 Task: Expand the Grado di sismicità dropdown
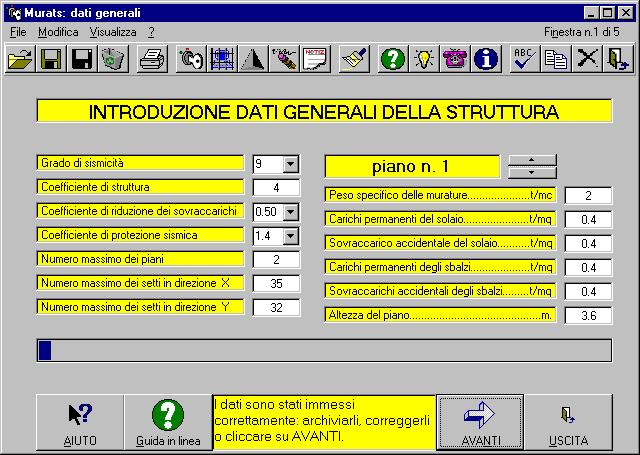290,164
